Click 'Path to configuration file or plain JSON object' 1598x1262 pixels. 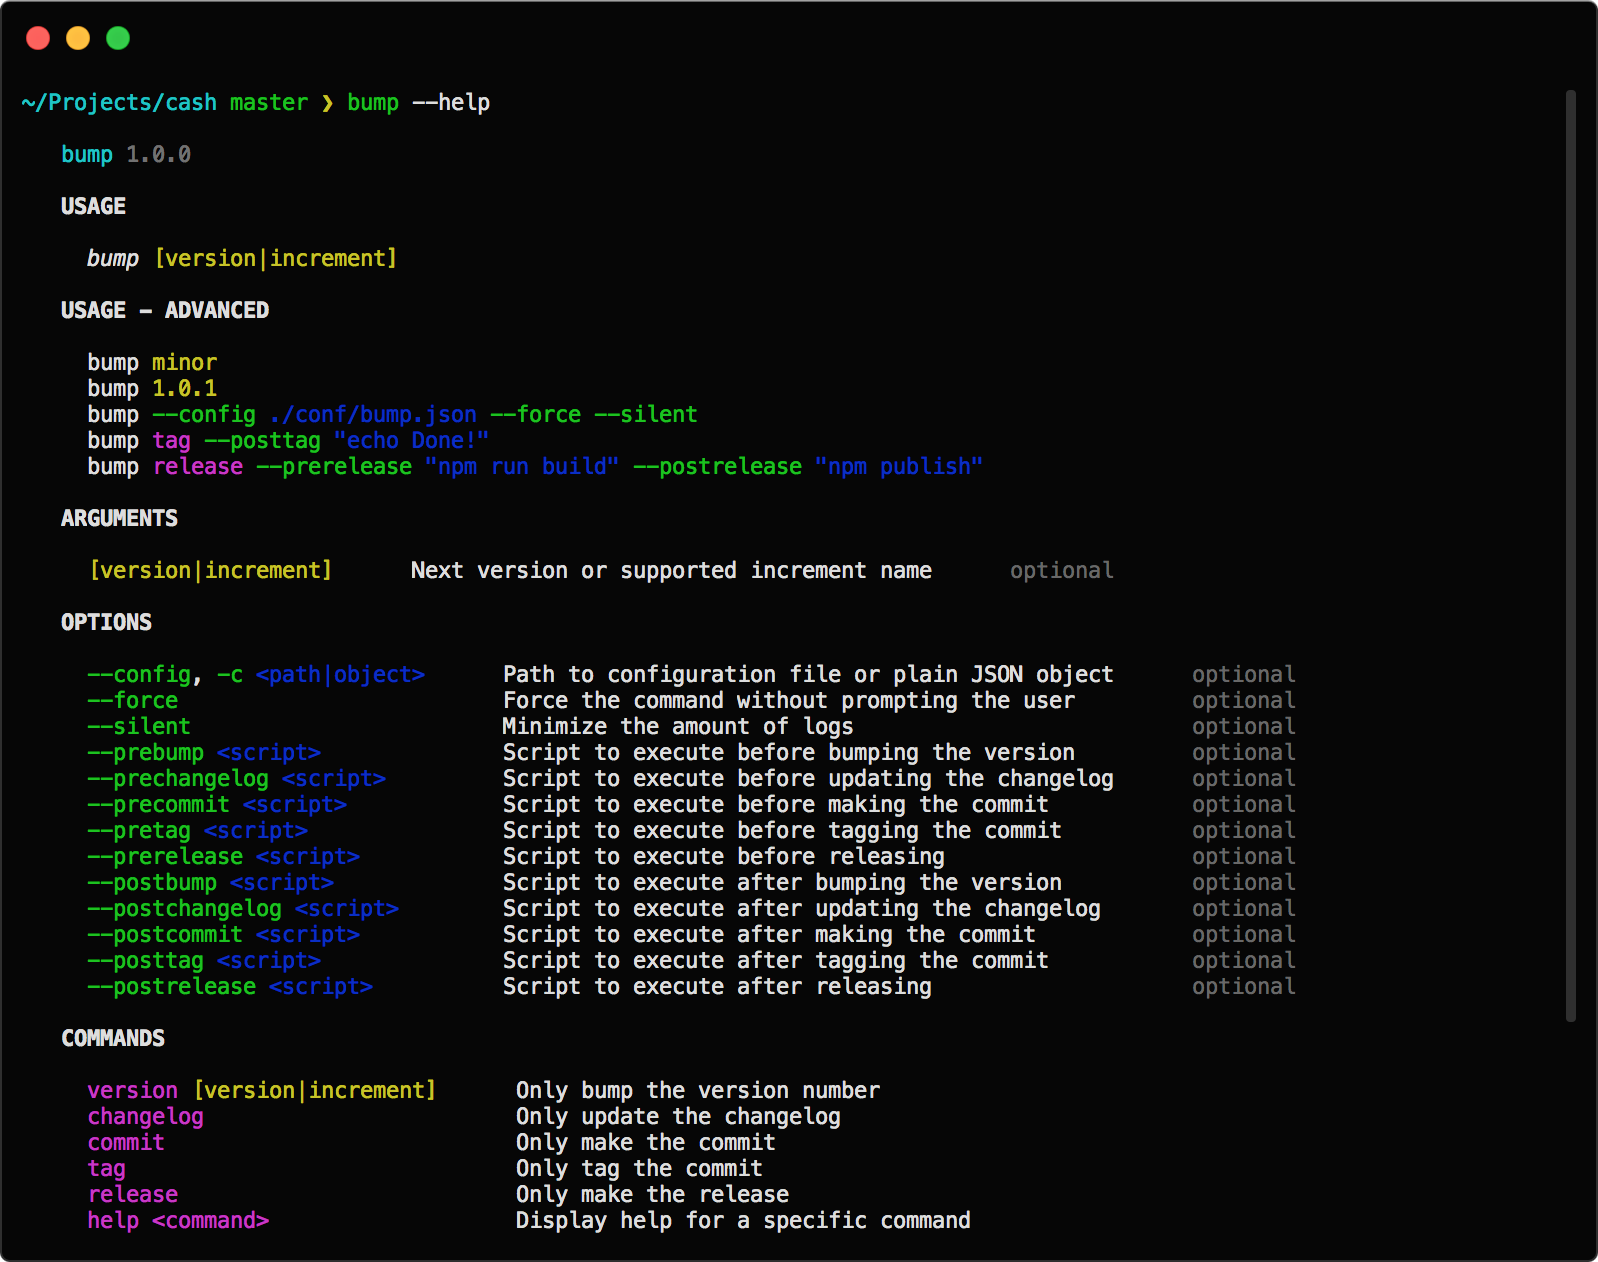click(x=808, y=674)
